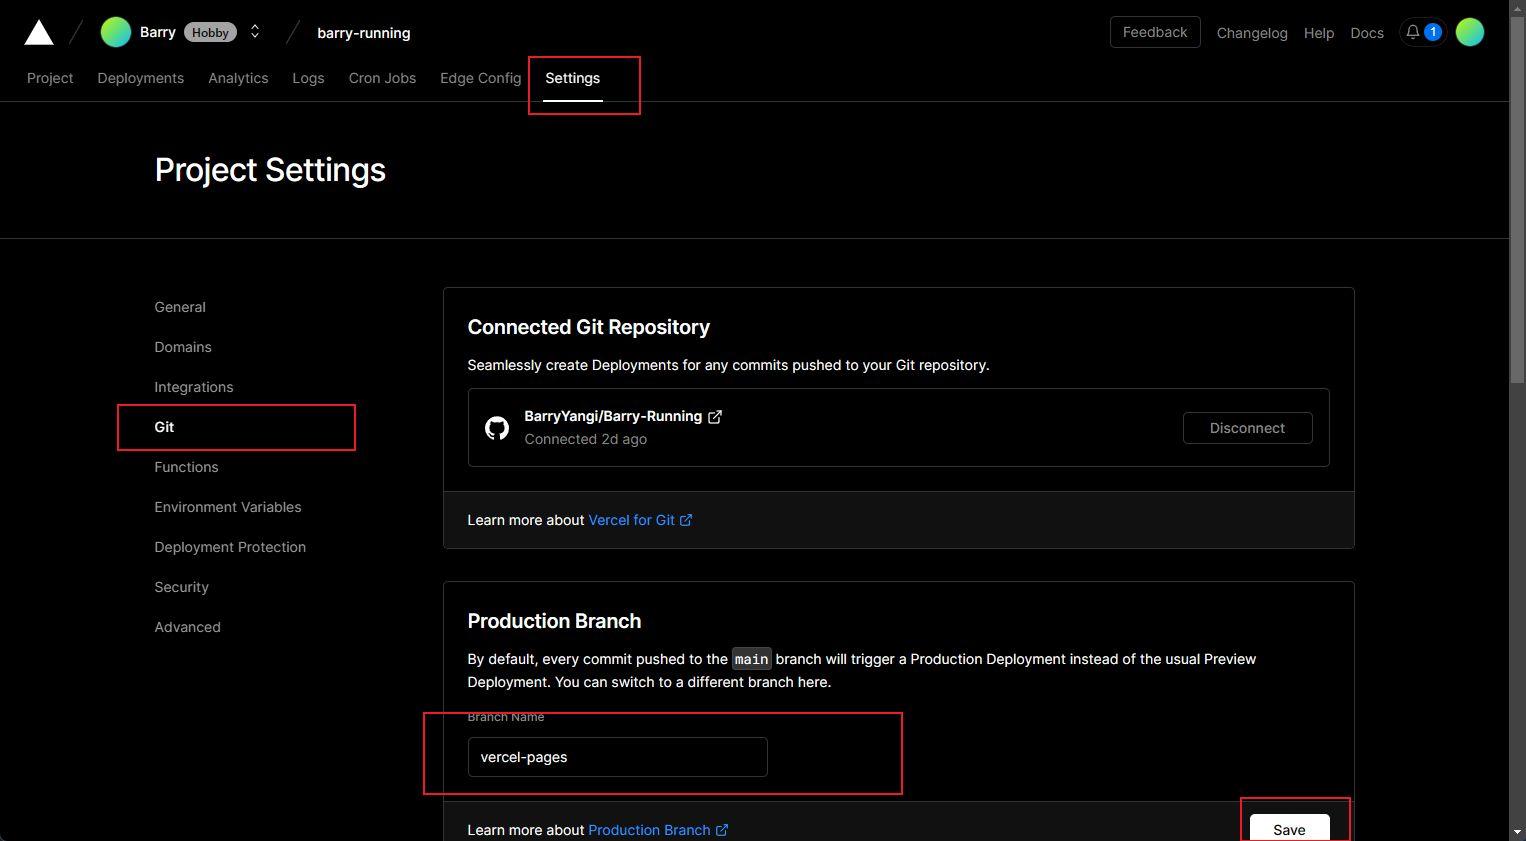Viewport: 1526px width, 841px height.
Task: Open Advanced settings section
Action: point(187,627)
